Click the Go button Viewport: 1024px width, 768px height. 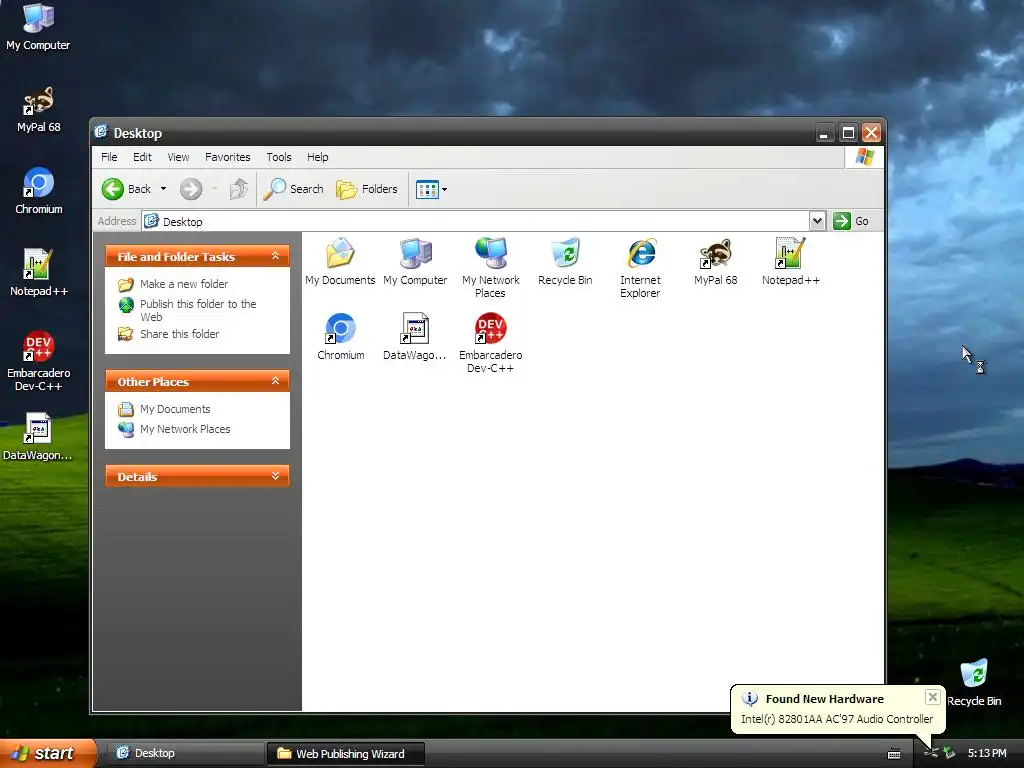pyautogui.click(x=851, y=221)
